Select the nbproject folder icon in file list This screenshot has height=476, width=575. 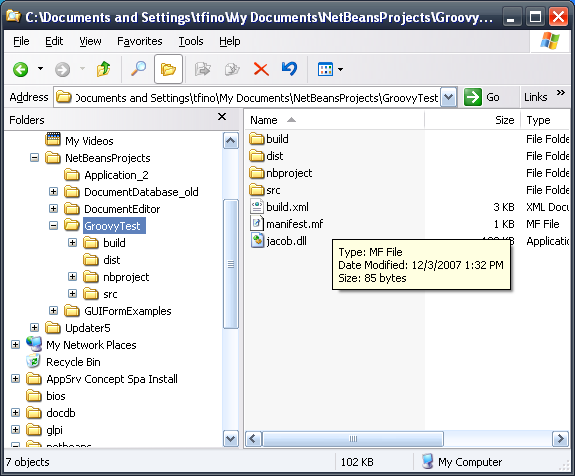coord(256,173)
